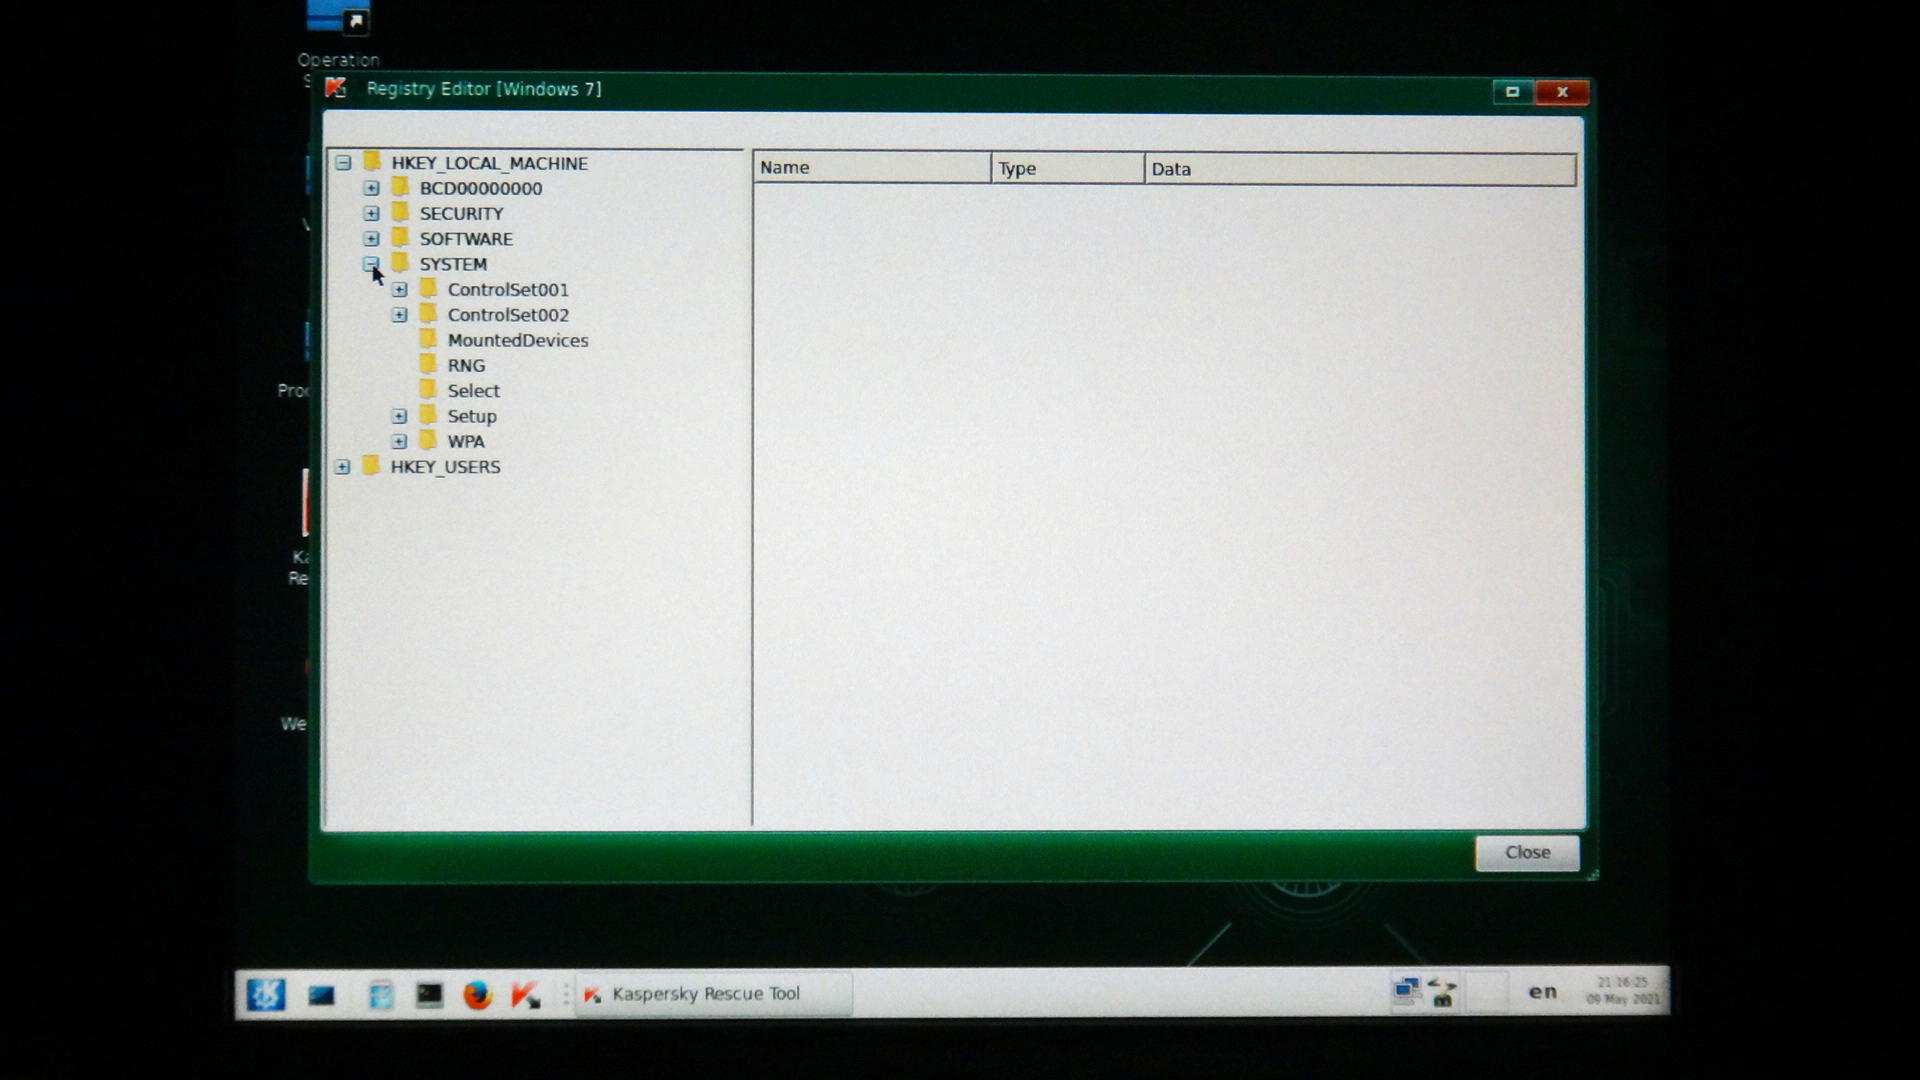Select the ControlSet002 folder icon
Viewport: 1920px width, 1080px height.
[428, 313]
